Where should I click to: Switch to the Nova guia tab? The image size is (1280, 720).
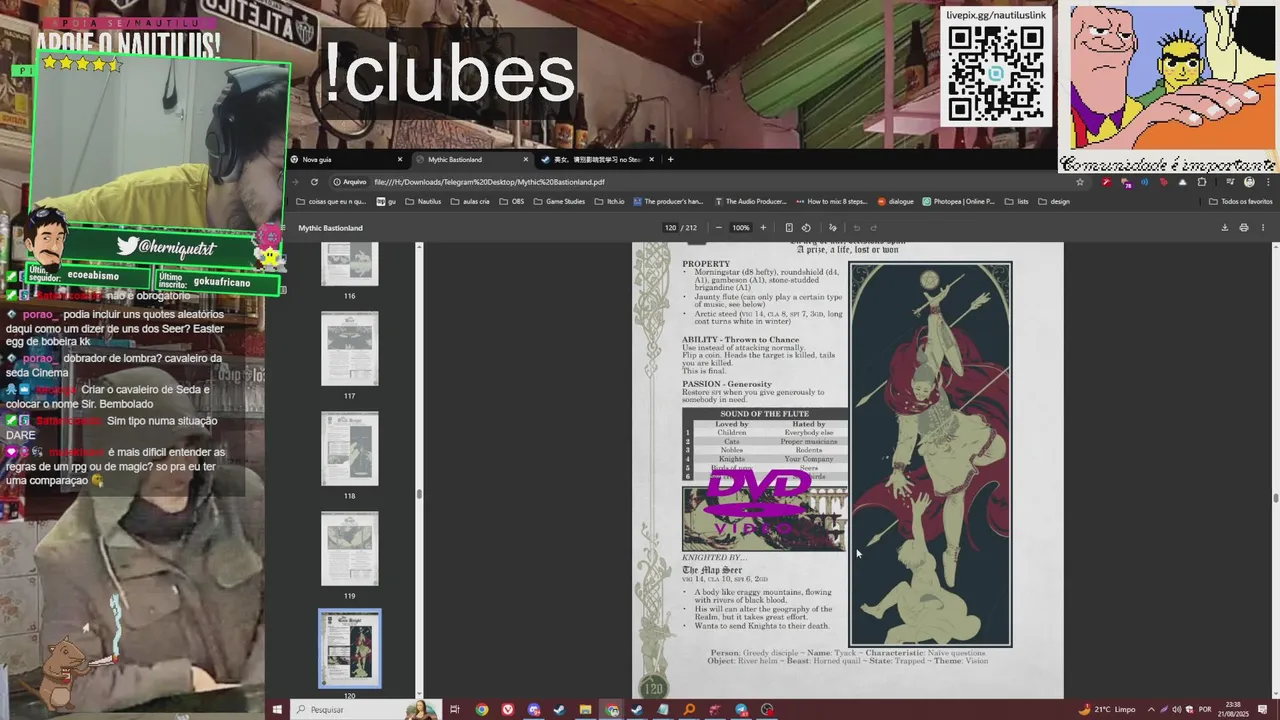click(x=346, y=159)
